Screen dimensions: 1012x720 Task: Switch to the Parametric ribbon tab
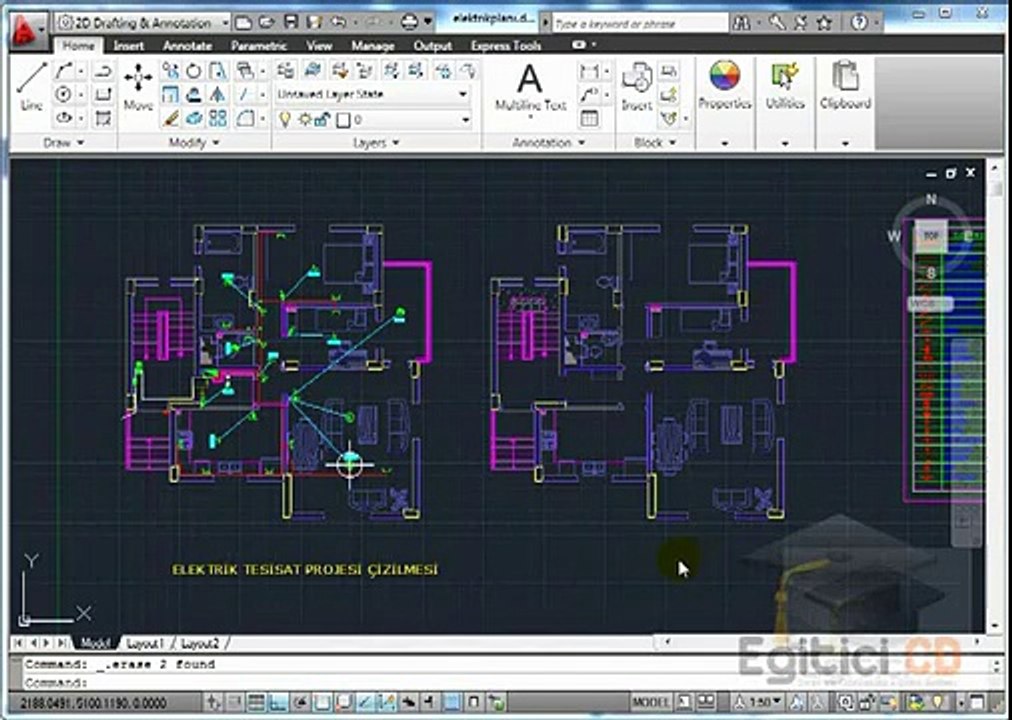pyautogui.click(x=259, y=46)
